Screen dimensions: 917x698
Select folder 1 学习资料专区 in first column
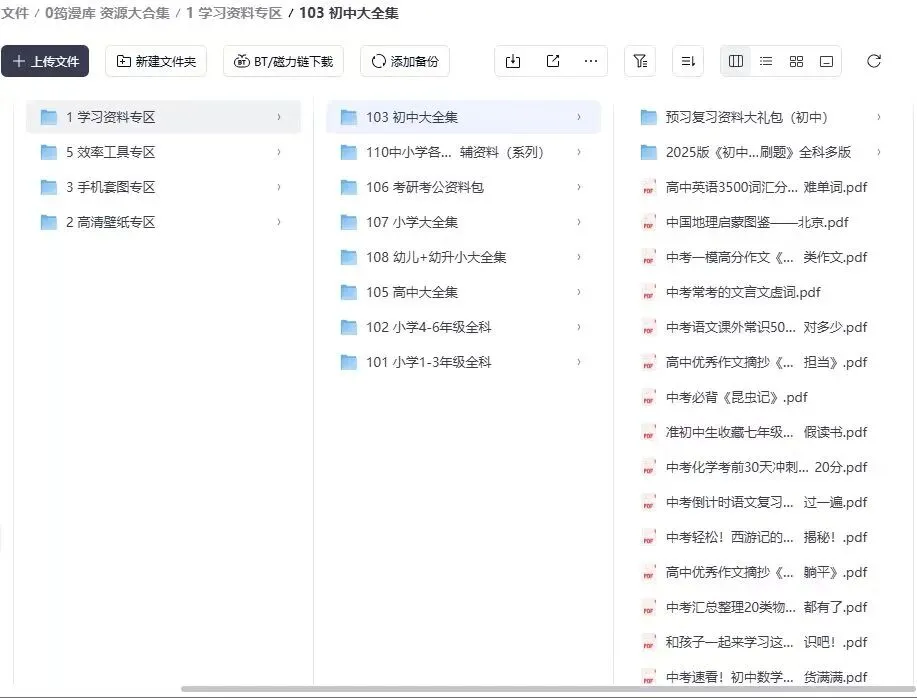pos(163,117)
